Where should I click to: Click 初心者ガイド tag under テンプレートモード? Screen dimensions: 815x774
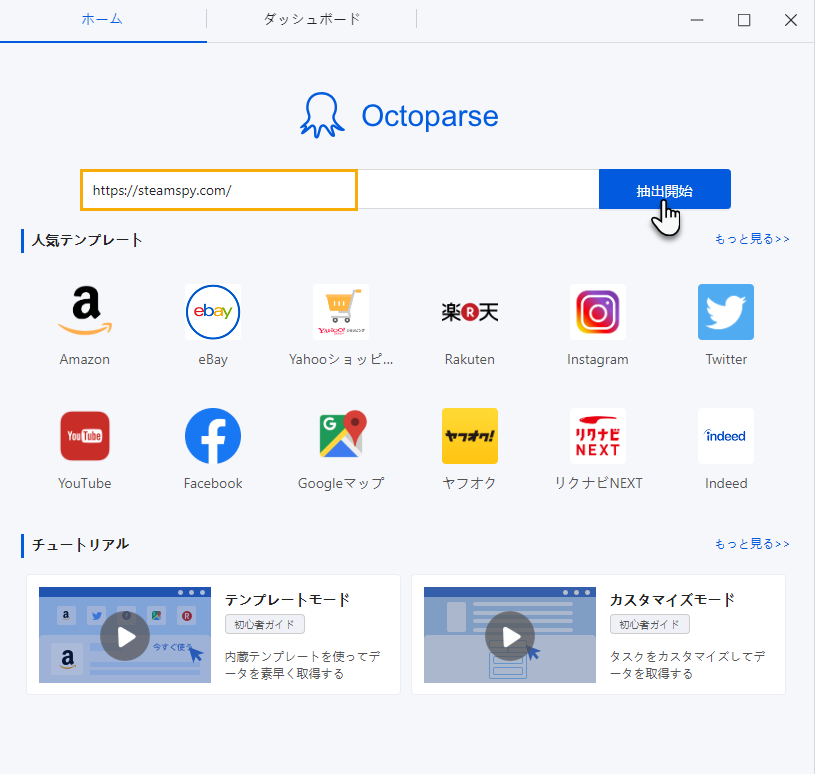pos(265,624)
